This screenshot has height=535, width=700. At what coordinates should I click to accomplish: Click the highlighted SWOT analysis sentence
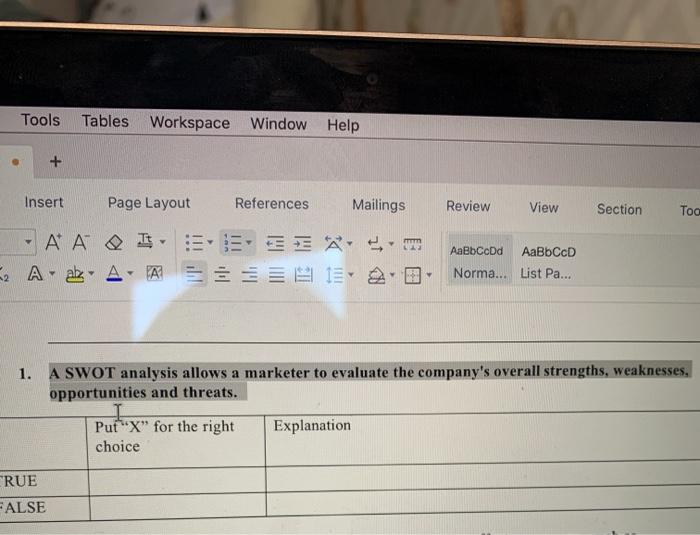(369, 382)
